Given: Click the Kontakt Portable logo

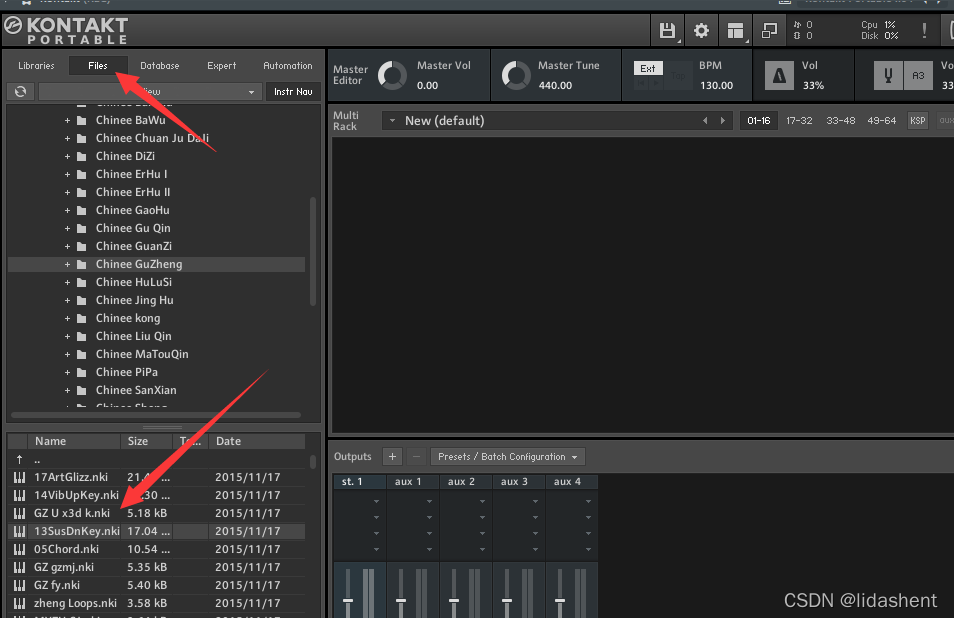Looking at the screenshot, I should [66, 30].
